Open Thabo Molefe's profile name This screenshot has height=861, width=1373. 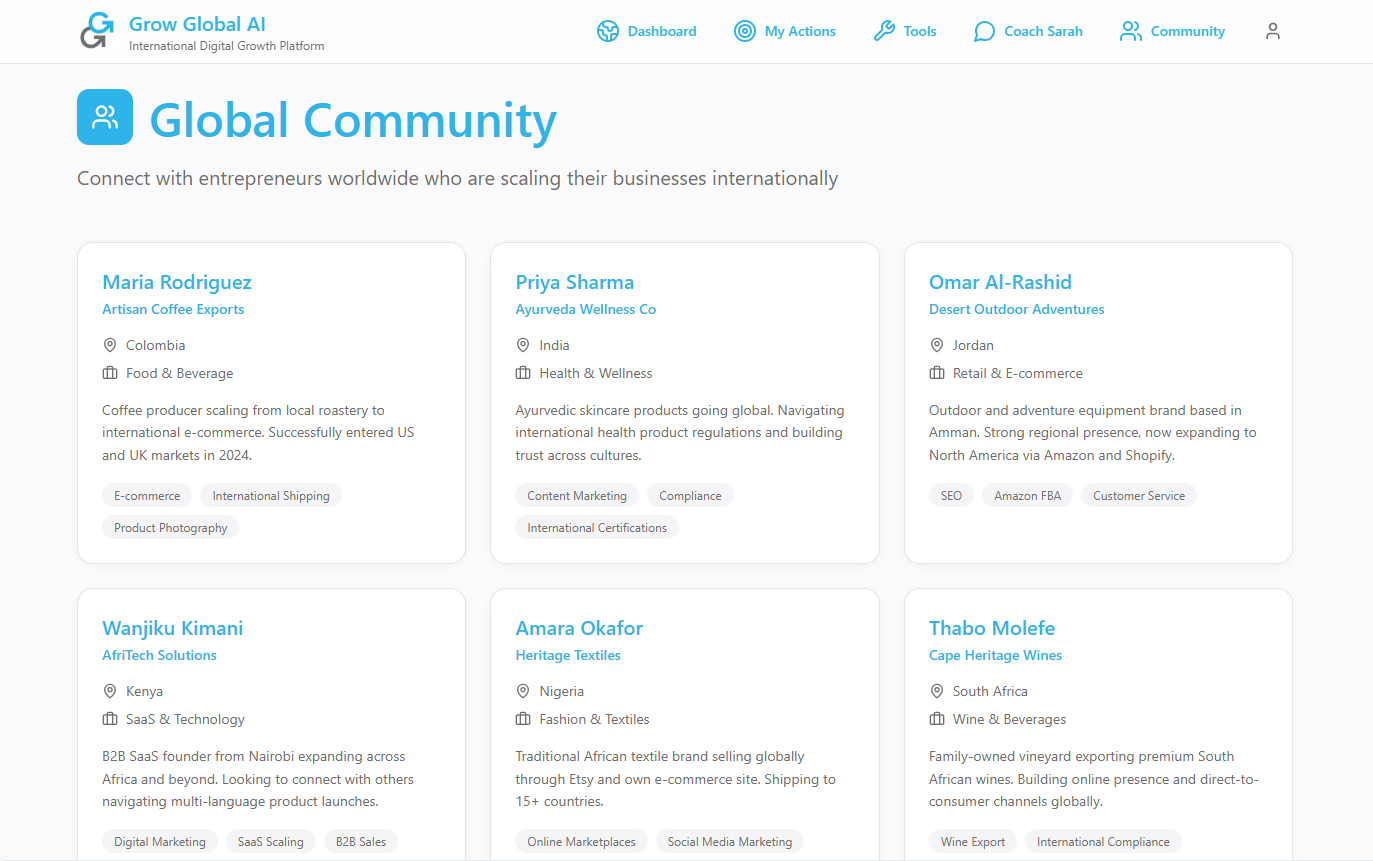click(992, 628)
